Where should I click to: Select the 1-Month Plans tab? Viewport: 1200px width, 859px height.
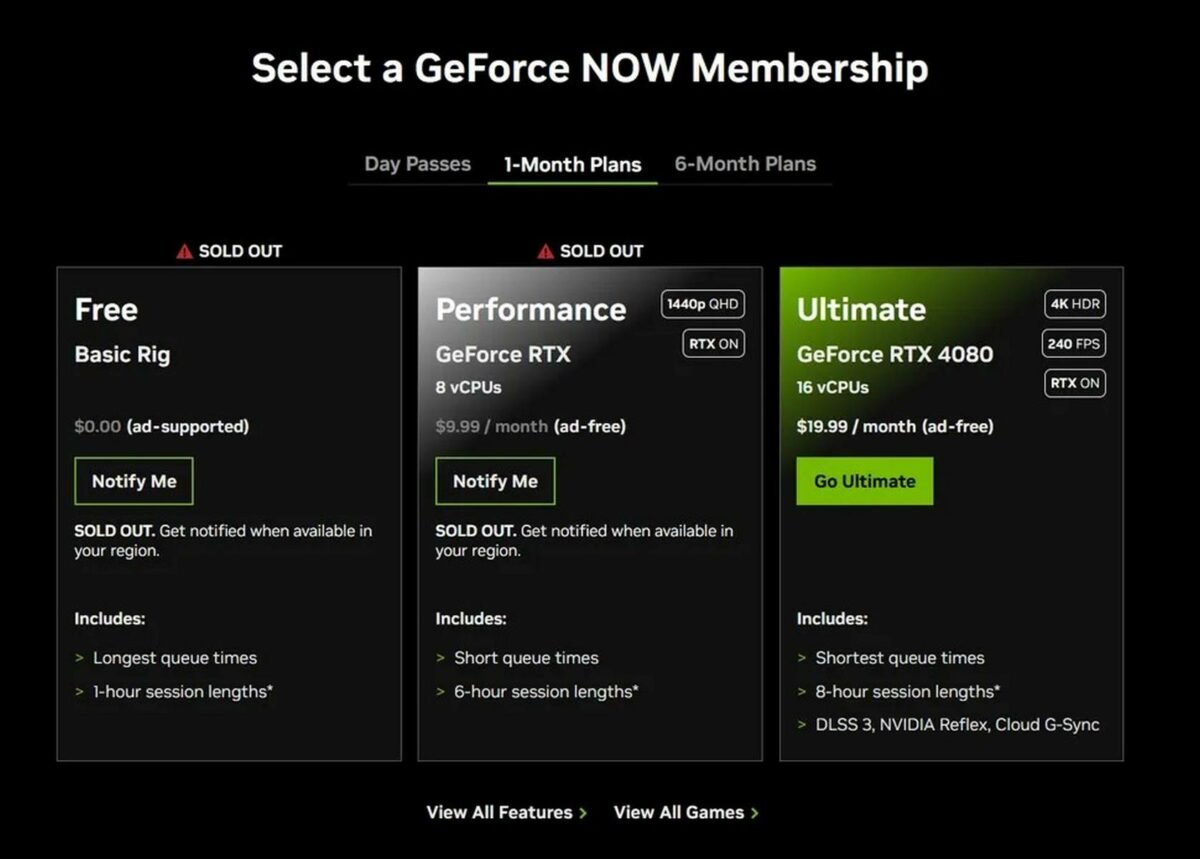click(x=571, y=163)
